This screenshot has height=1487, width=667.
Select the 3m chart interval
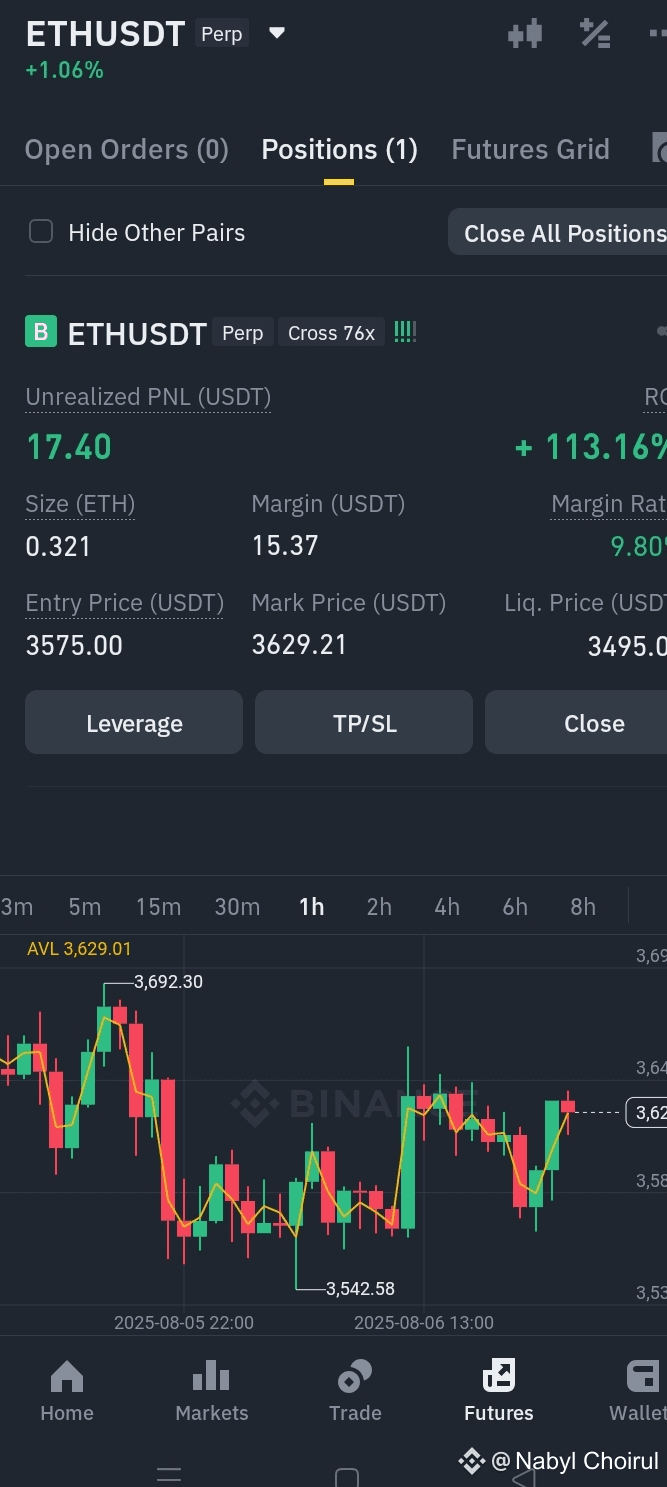17,907
